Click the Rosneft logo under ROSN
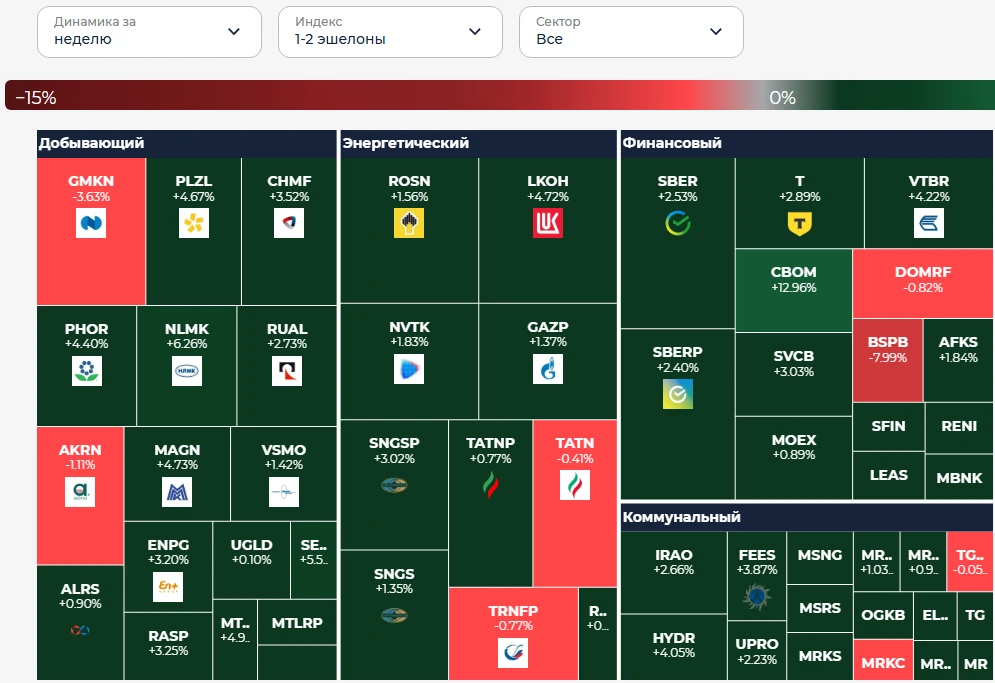 click(x=409, y=223)
